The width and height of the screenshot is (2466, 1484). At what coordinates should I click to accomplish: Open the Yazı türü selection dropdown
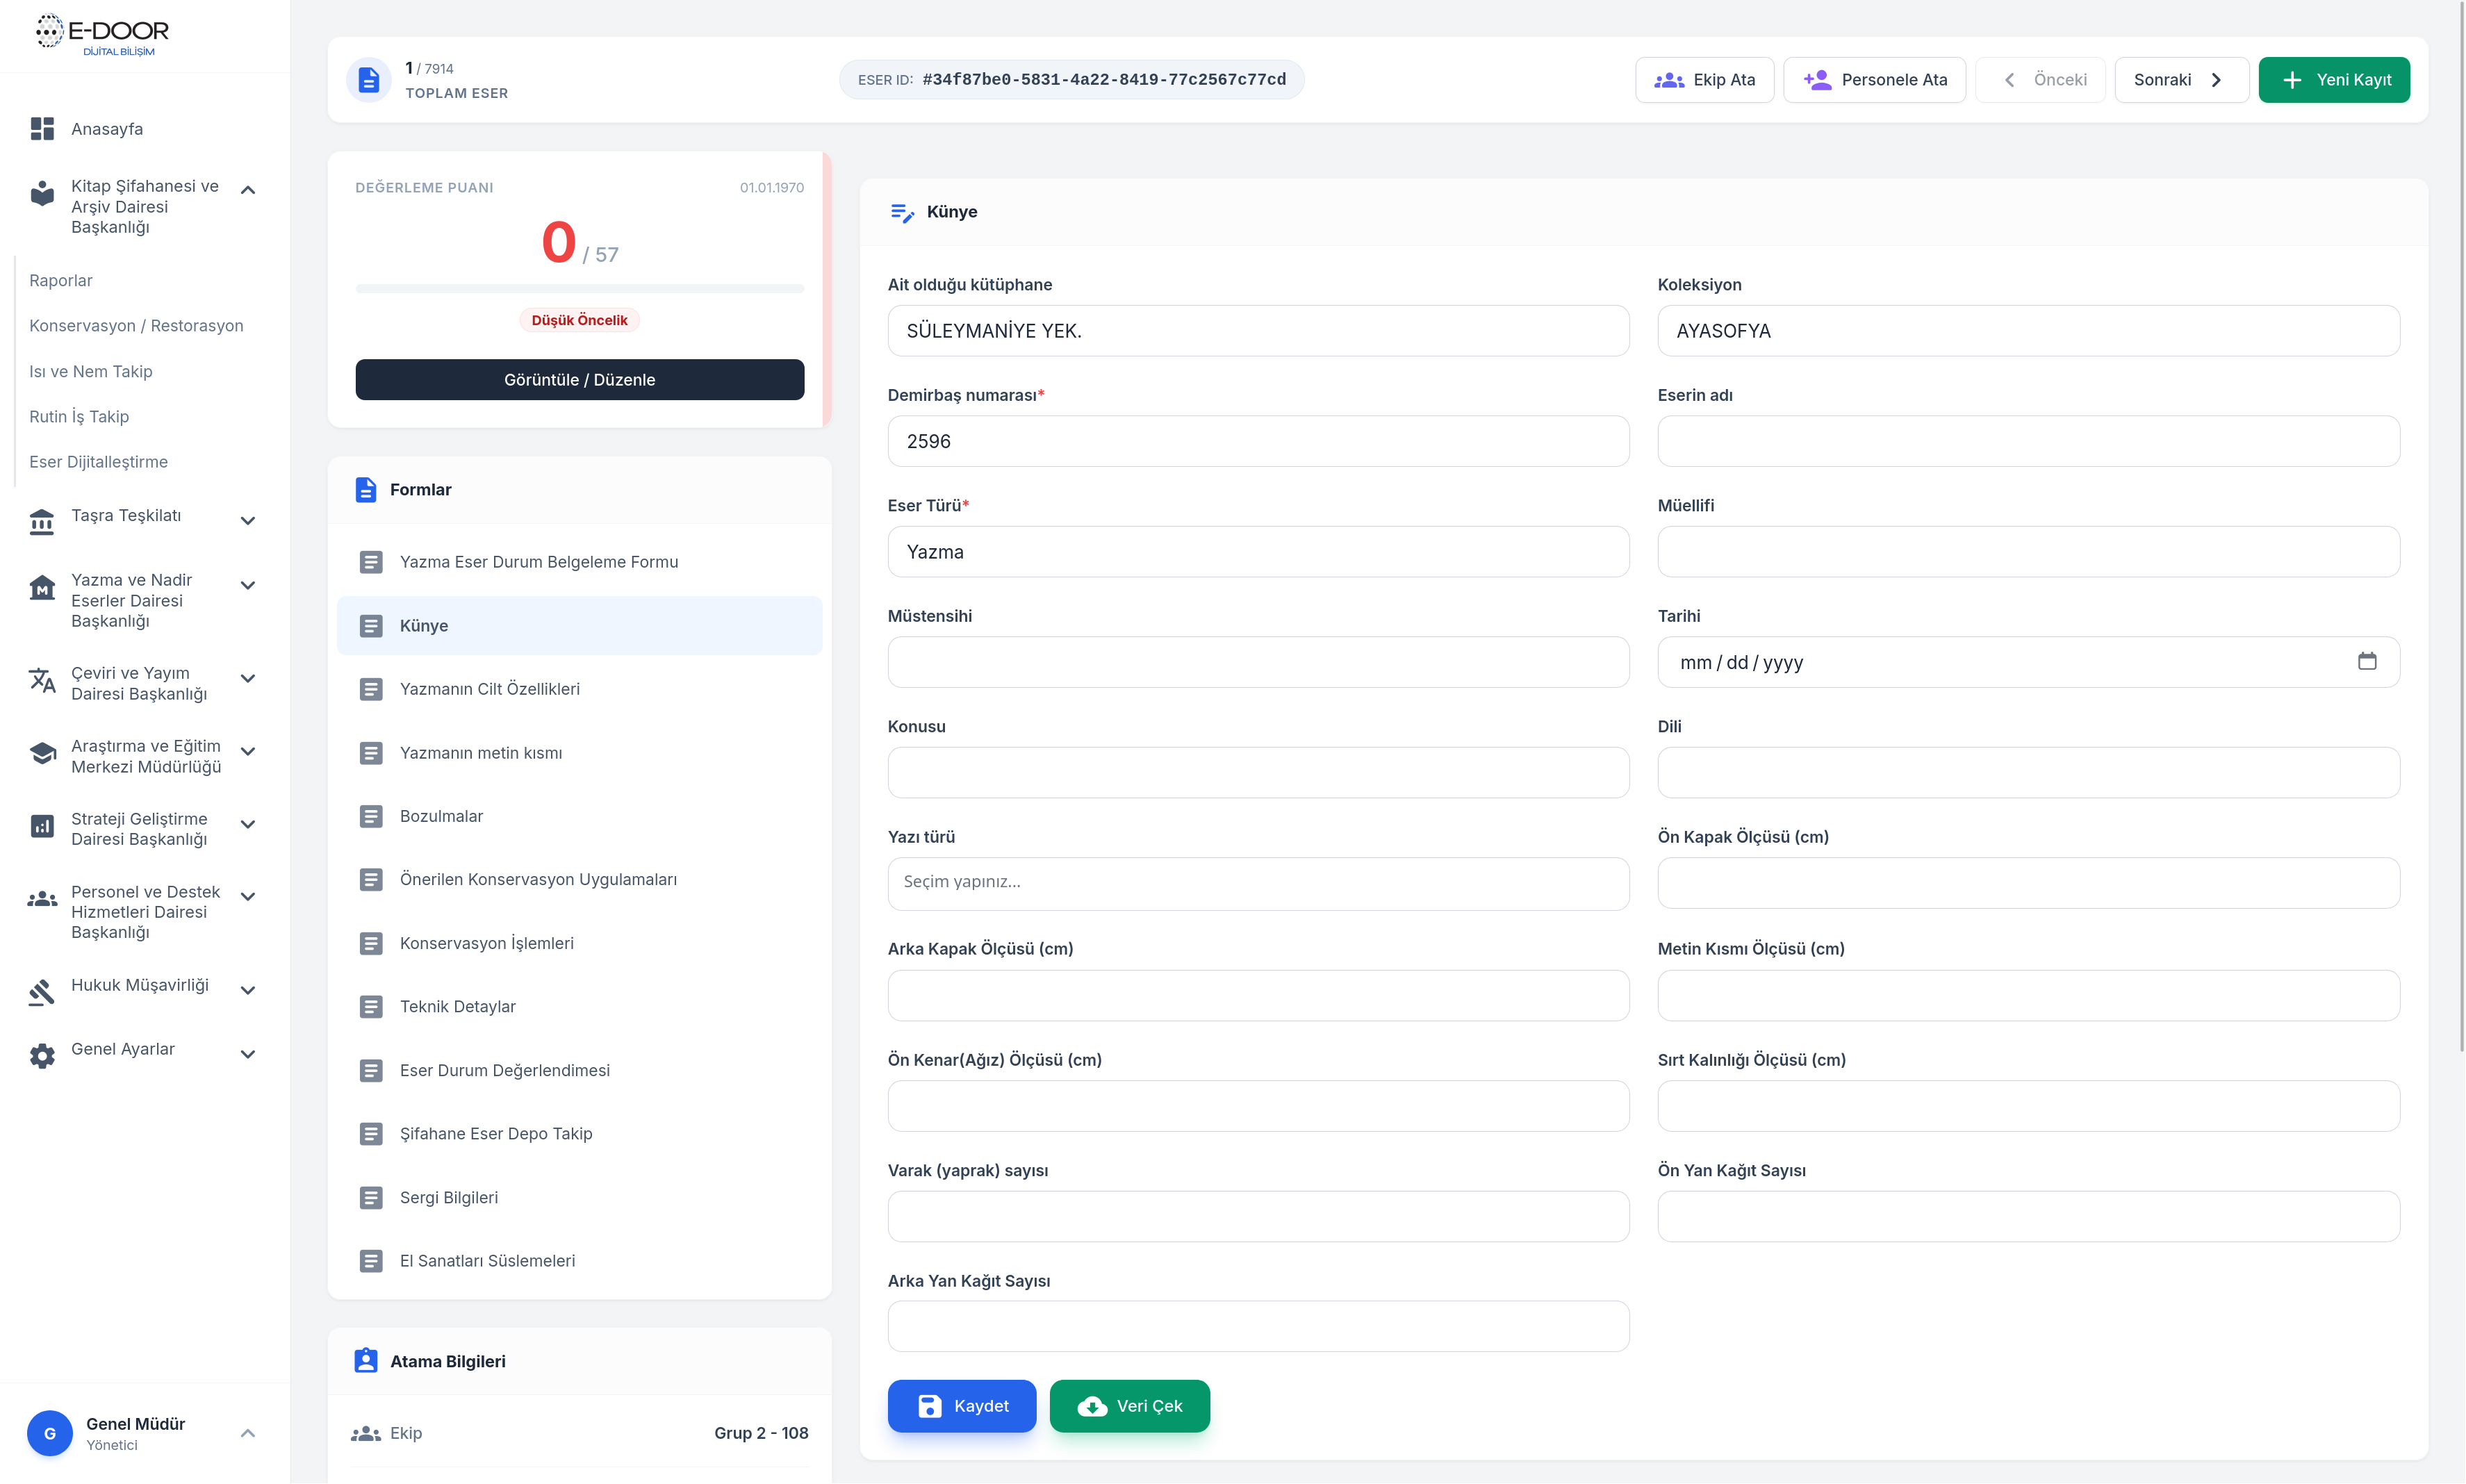coord(1258,883)
